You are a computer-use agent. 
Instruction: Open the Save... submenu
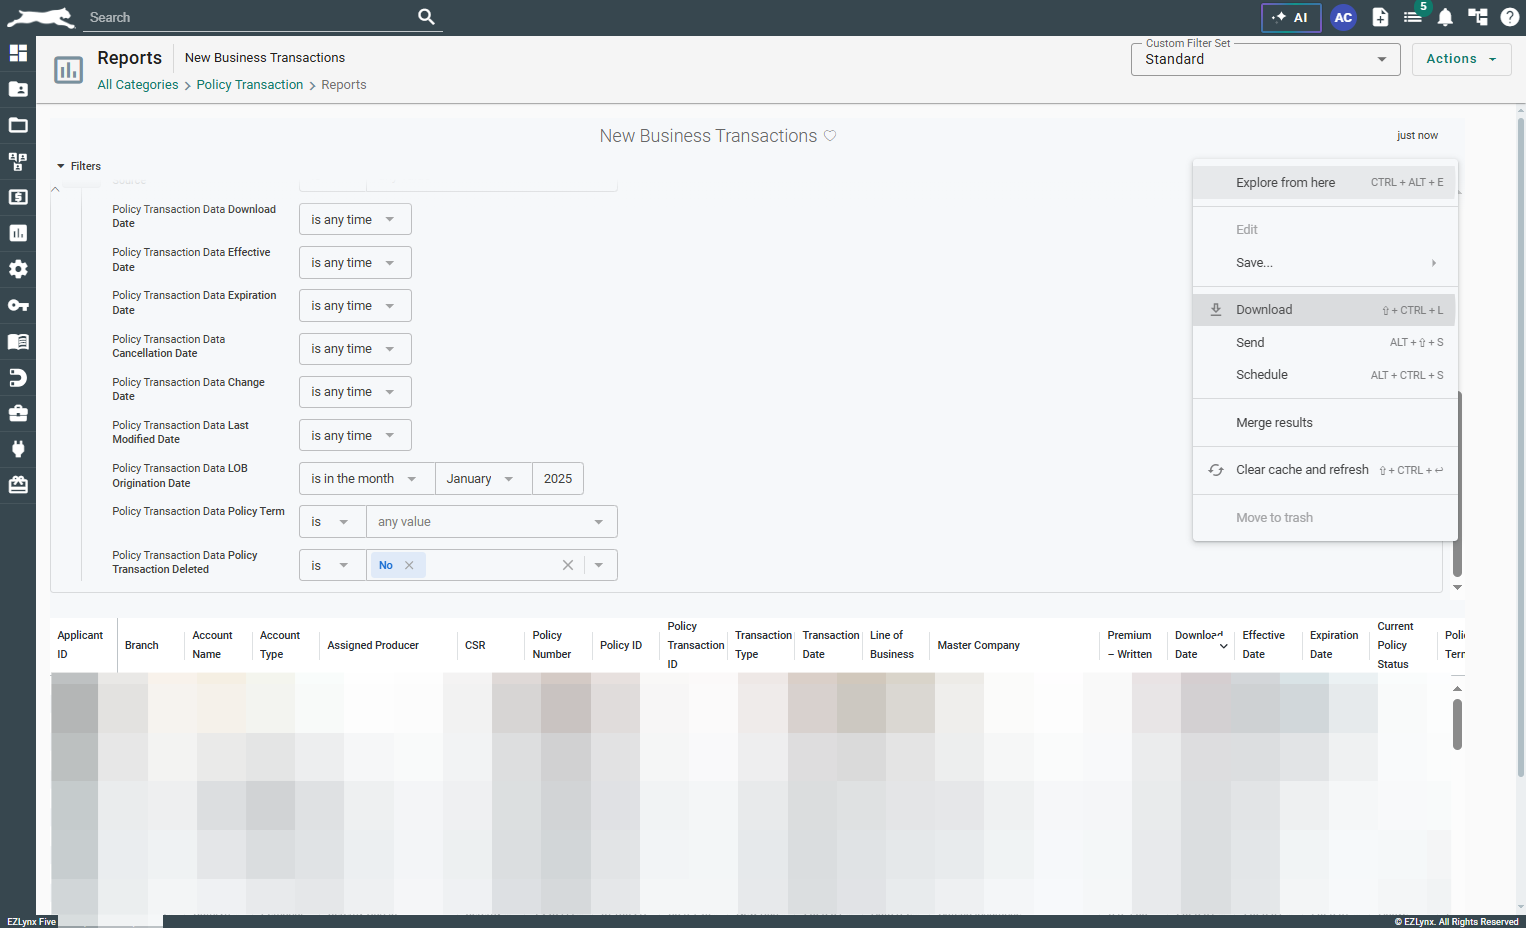(x=1324, y=262)
